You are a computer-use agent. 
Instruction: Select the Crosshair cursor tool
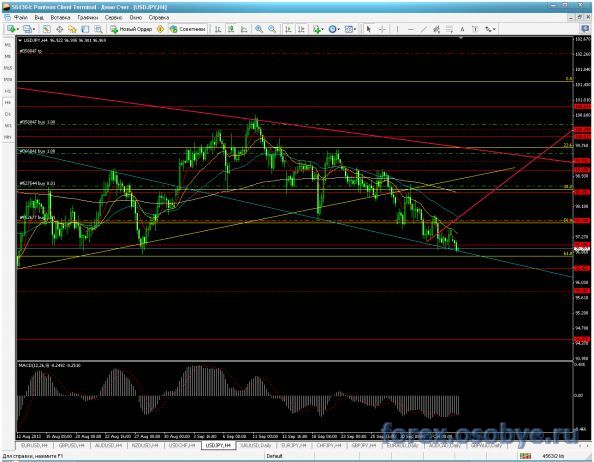(382, 29)
